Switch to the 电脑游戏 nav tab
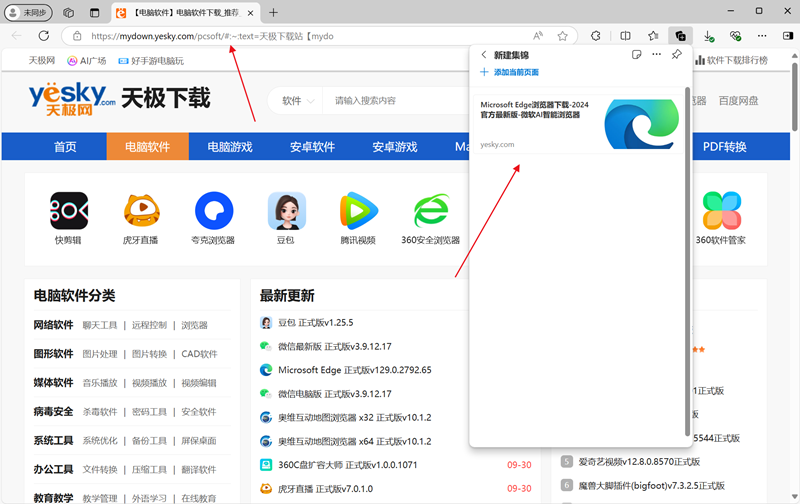The image size is (800, 504). (230, 147)
